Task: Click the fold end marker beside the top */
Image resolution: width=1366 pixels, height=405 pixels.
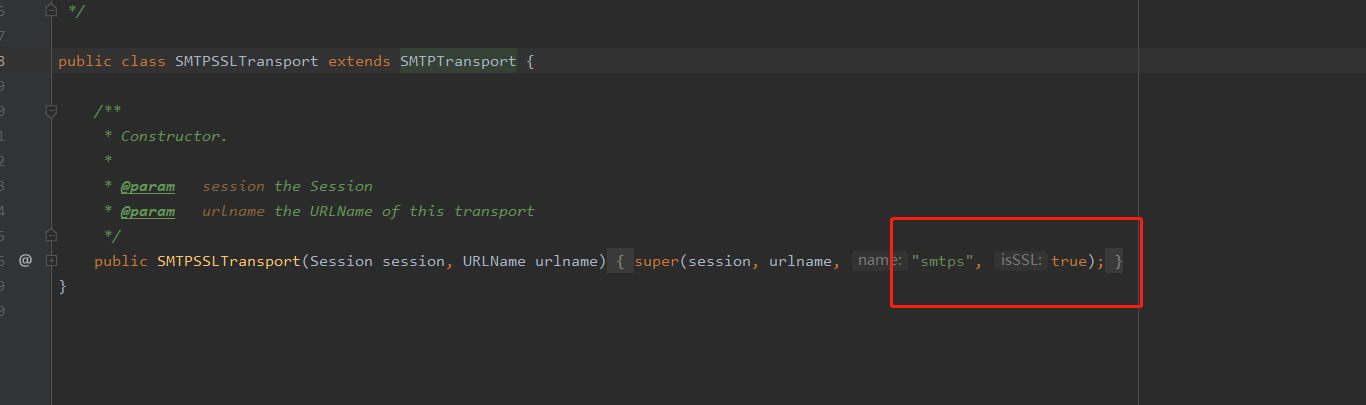Action: 51,11
